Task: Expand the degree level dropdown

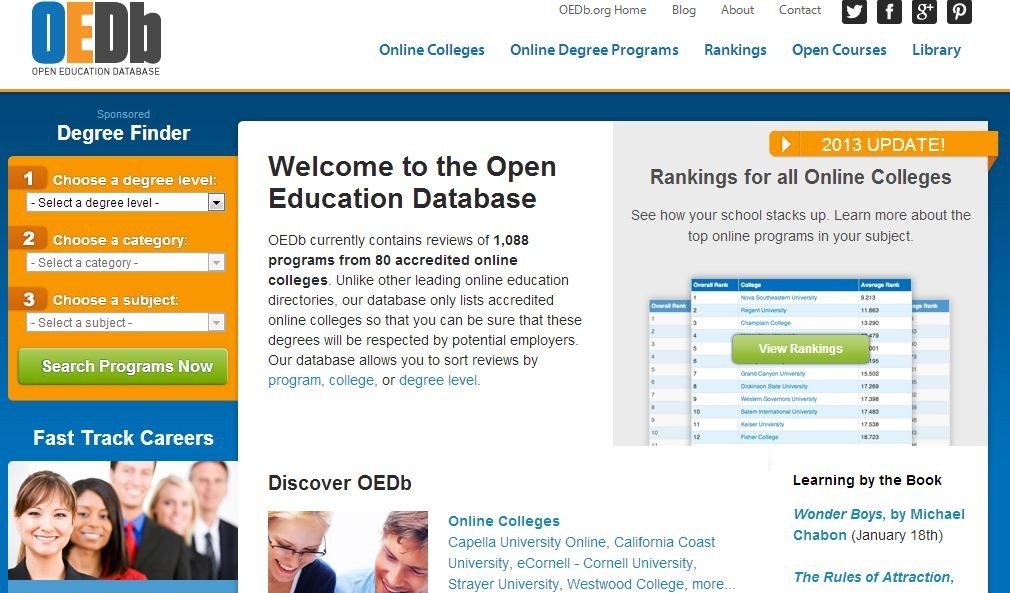Action: coord(126,202)
